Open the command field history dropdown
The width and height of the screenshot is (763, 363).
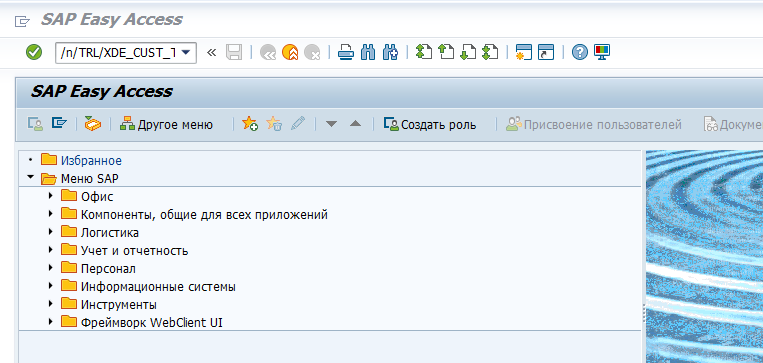click(x=185, y=52)
